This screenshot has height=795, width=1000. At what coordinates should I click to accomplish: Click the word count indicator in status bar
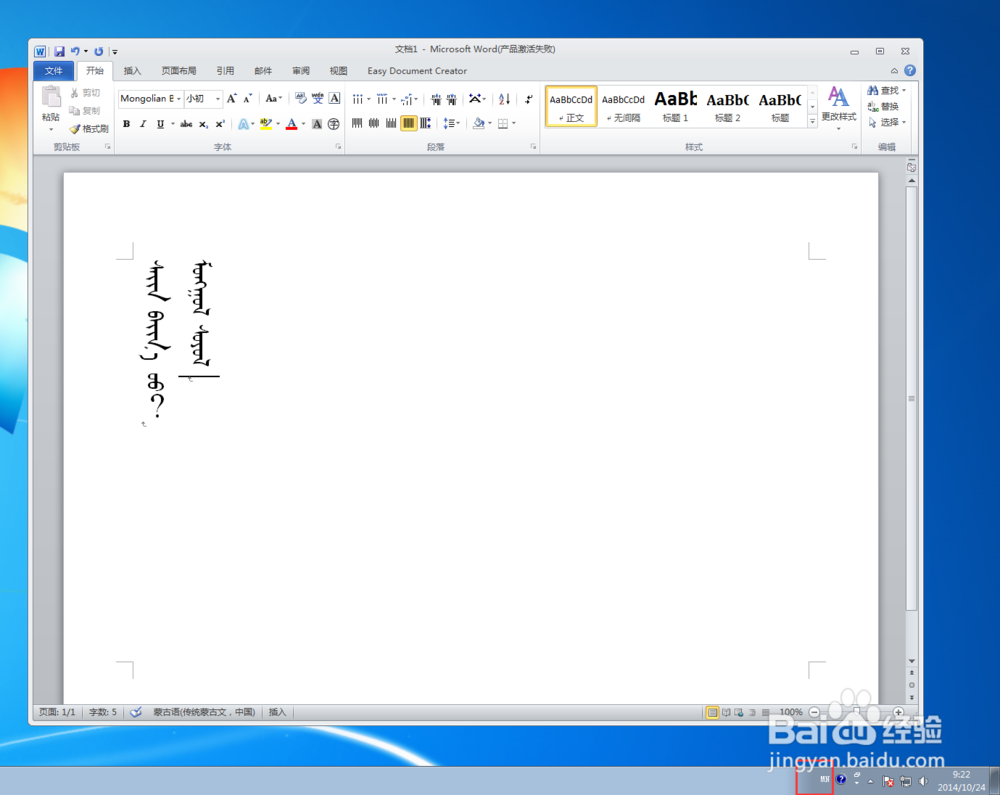103,712
